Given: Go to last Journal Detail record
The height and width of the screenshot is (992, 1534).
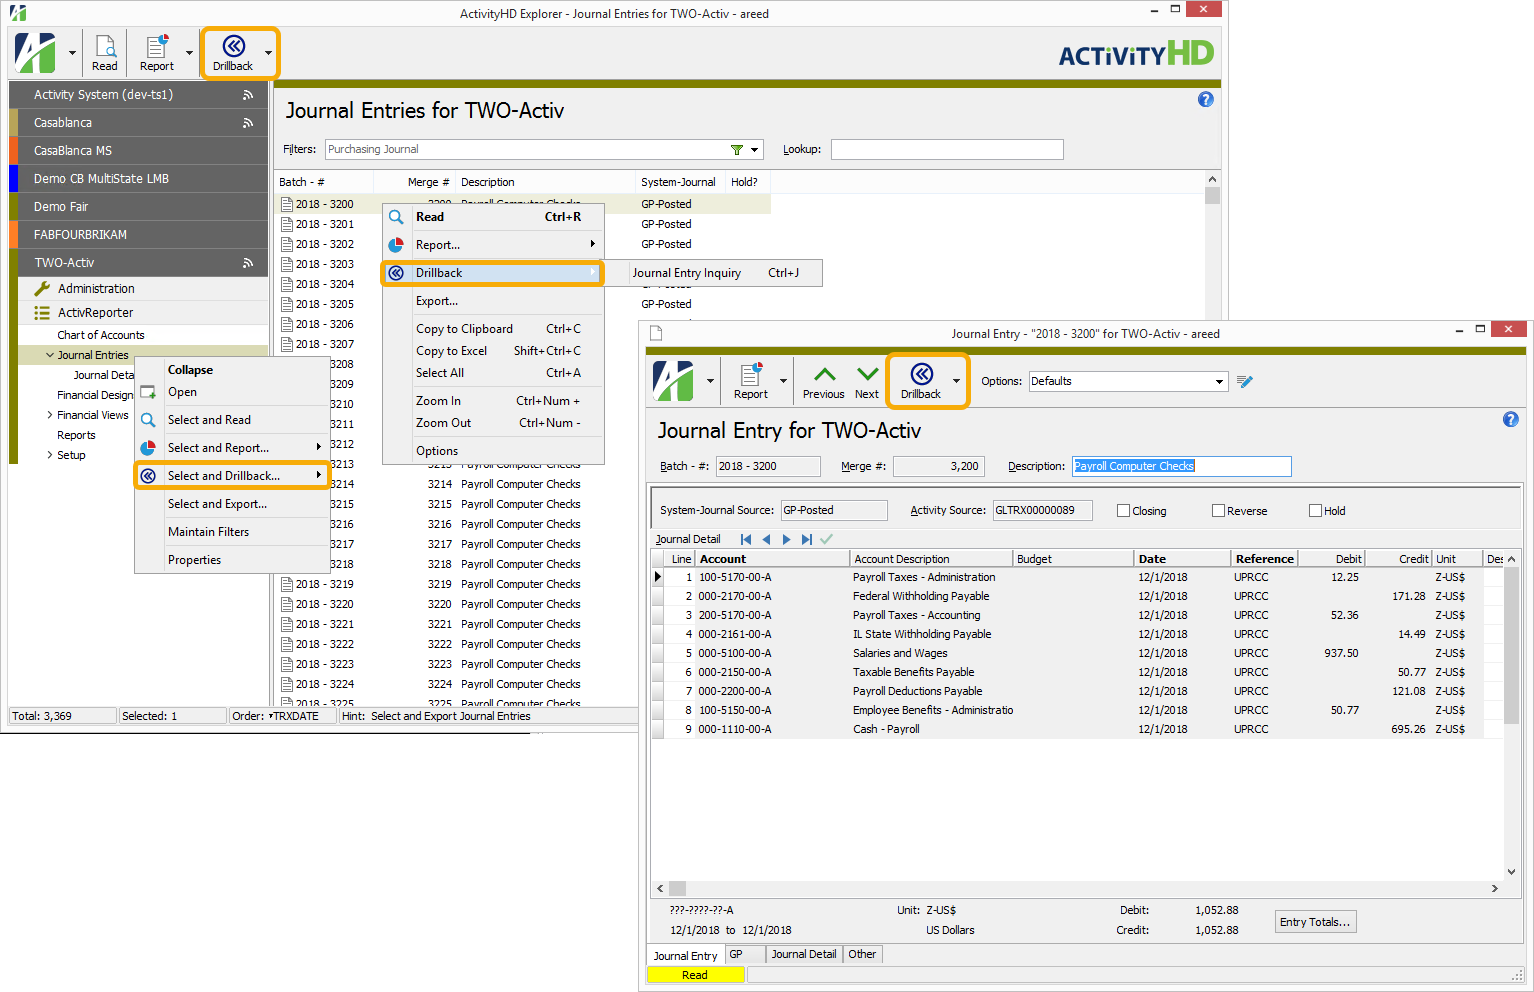Looking at the screenshot, I should tap(807, 539).
